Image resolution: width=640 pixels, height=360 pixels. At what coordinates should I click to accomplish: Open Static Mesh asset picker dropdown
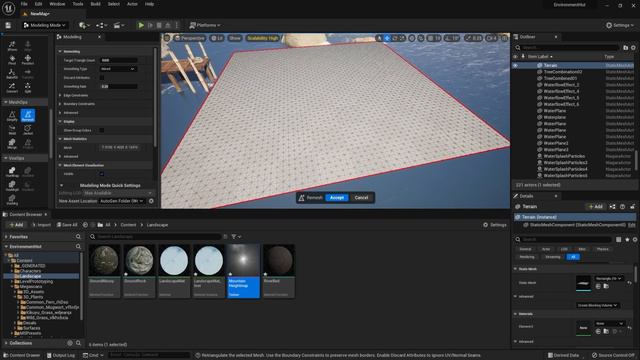(x=609, y=278)
